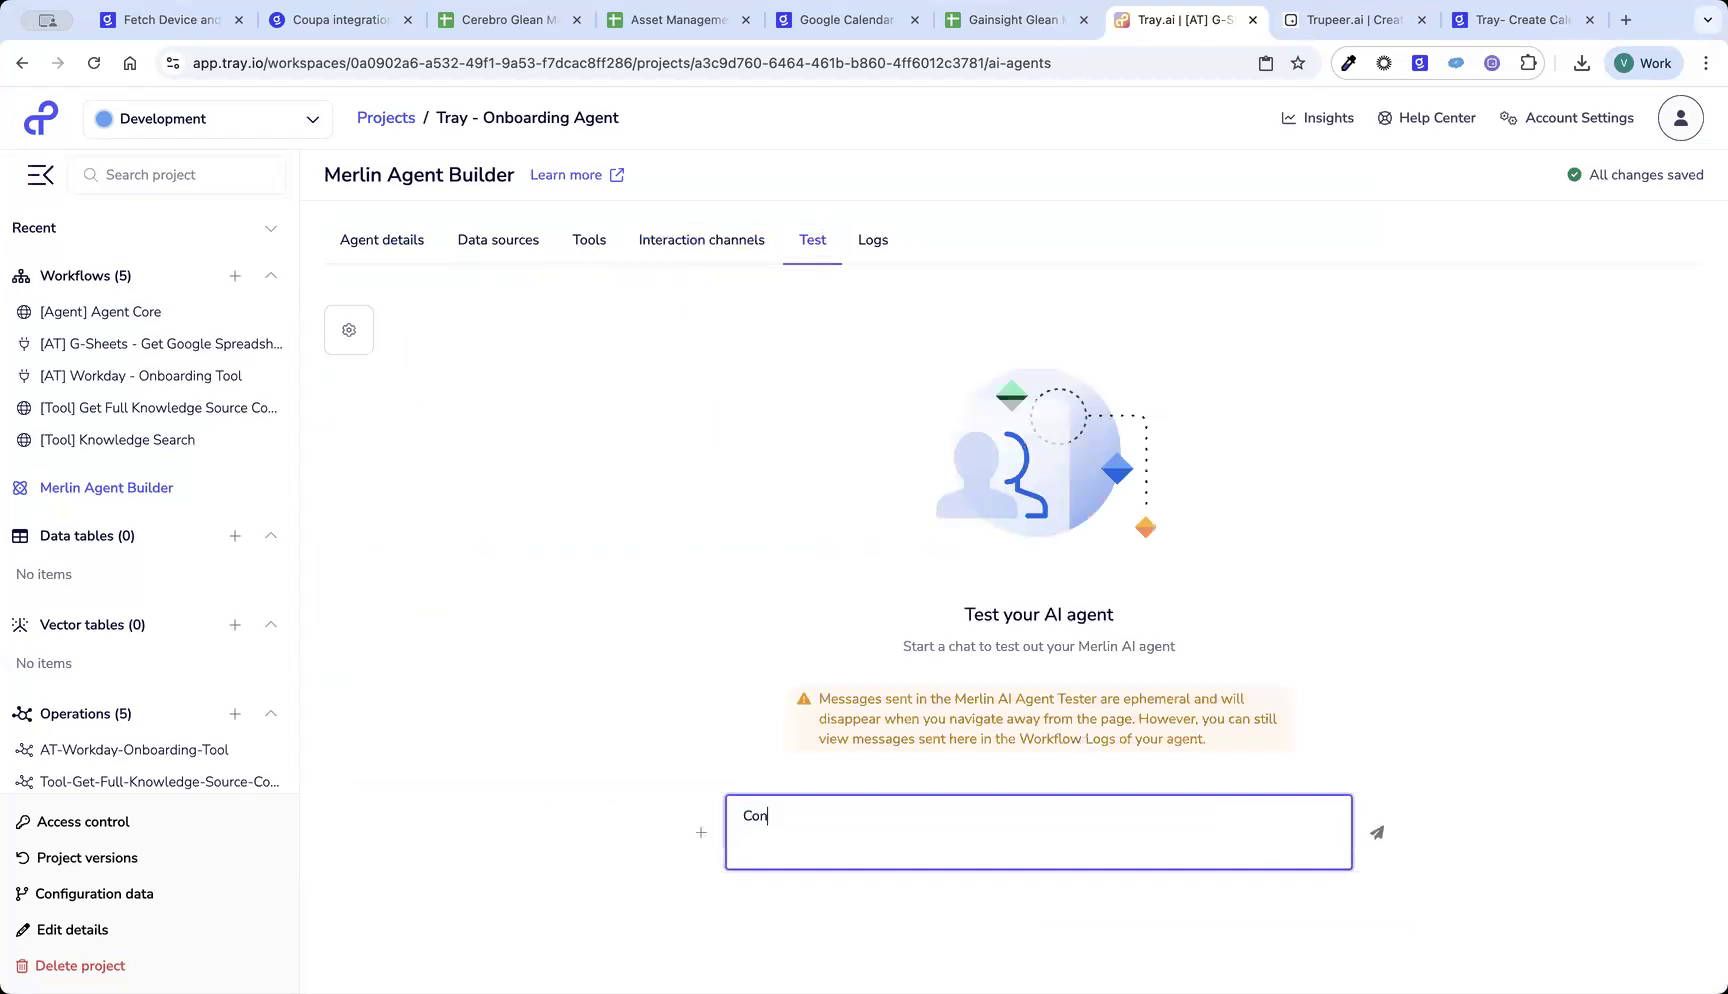
Task: Add a new workflow with the plus icon
Action: 235,276
